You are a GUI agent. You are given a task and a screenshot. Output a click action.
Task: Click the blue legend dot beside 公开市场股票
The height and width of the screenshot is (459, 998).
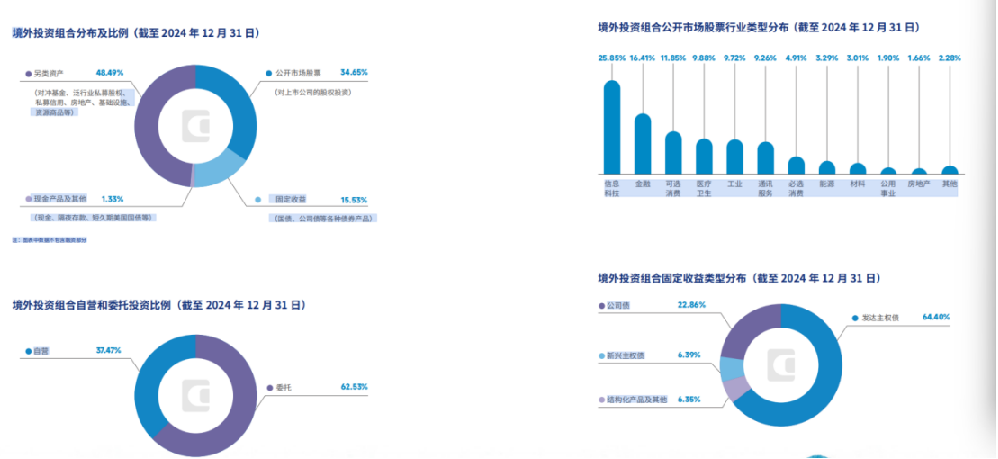[268, 74]
